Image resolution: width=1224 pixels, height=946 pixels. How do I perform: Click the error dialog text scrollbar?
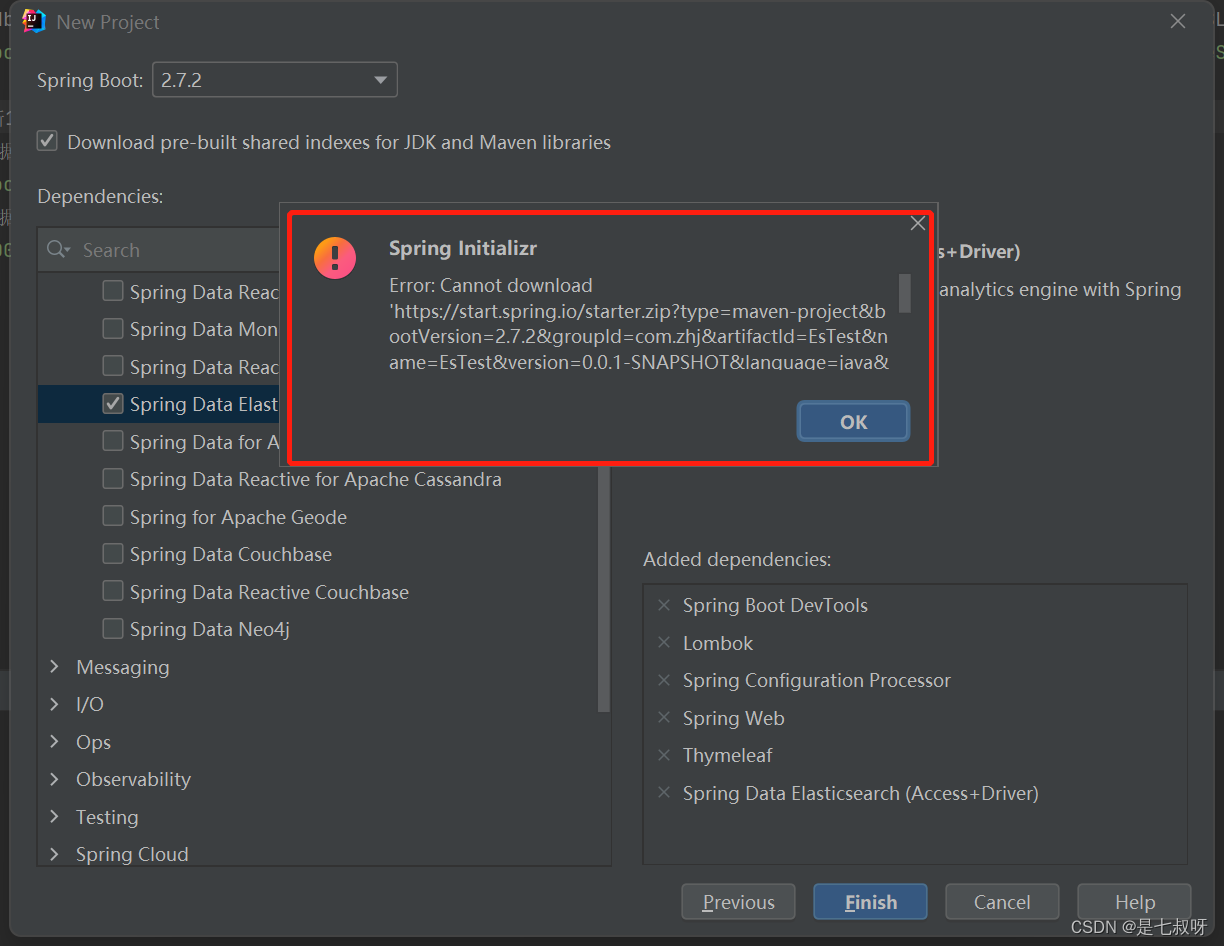(x=904, y=294)
